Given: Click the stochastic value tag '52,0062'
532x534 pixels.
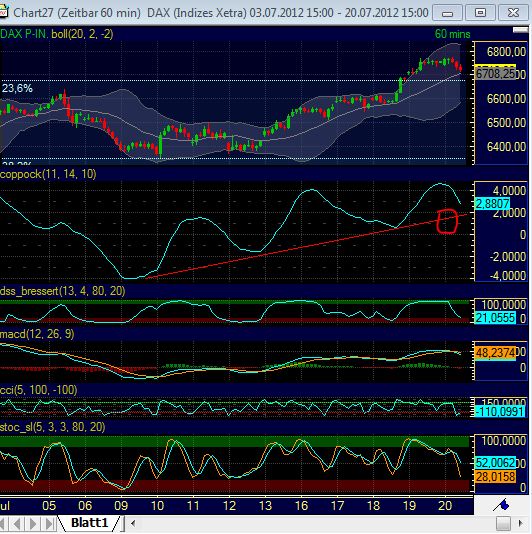Looking at the screenshot, I should point(495,463).
